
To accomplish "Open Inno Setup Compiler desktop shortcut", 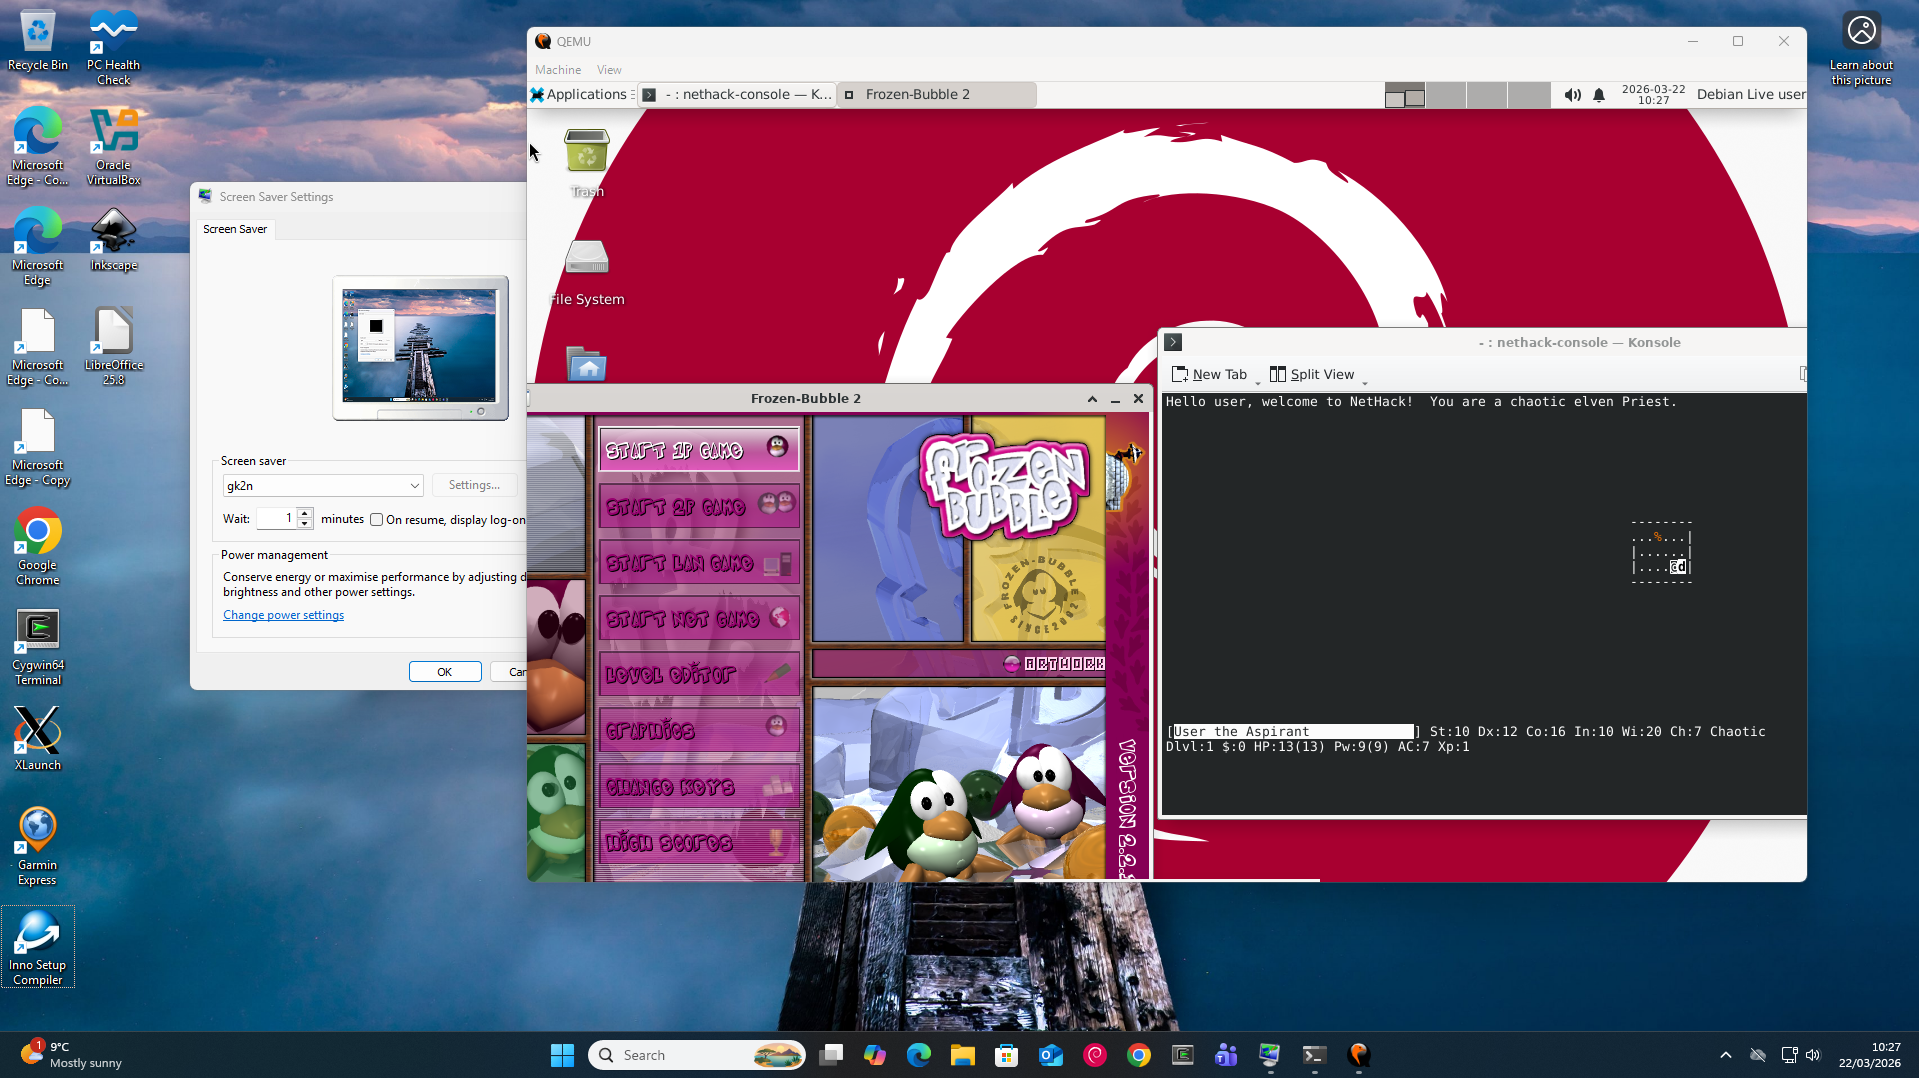I will pyautogui.click(x=38, y=948).
